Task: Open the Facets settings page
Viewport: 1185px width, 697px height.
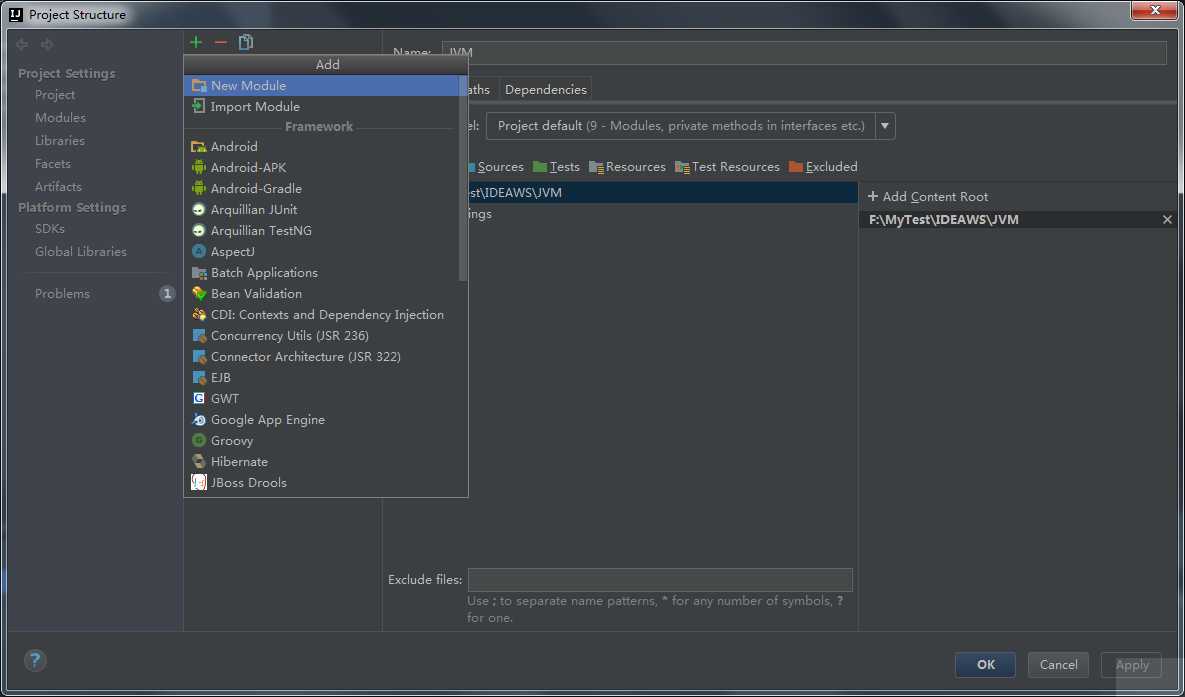Action: [53, 163]
